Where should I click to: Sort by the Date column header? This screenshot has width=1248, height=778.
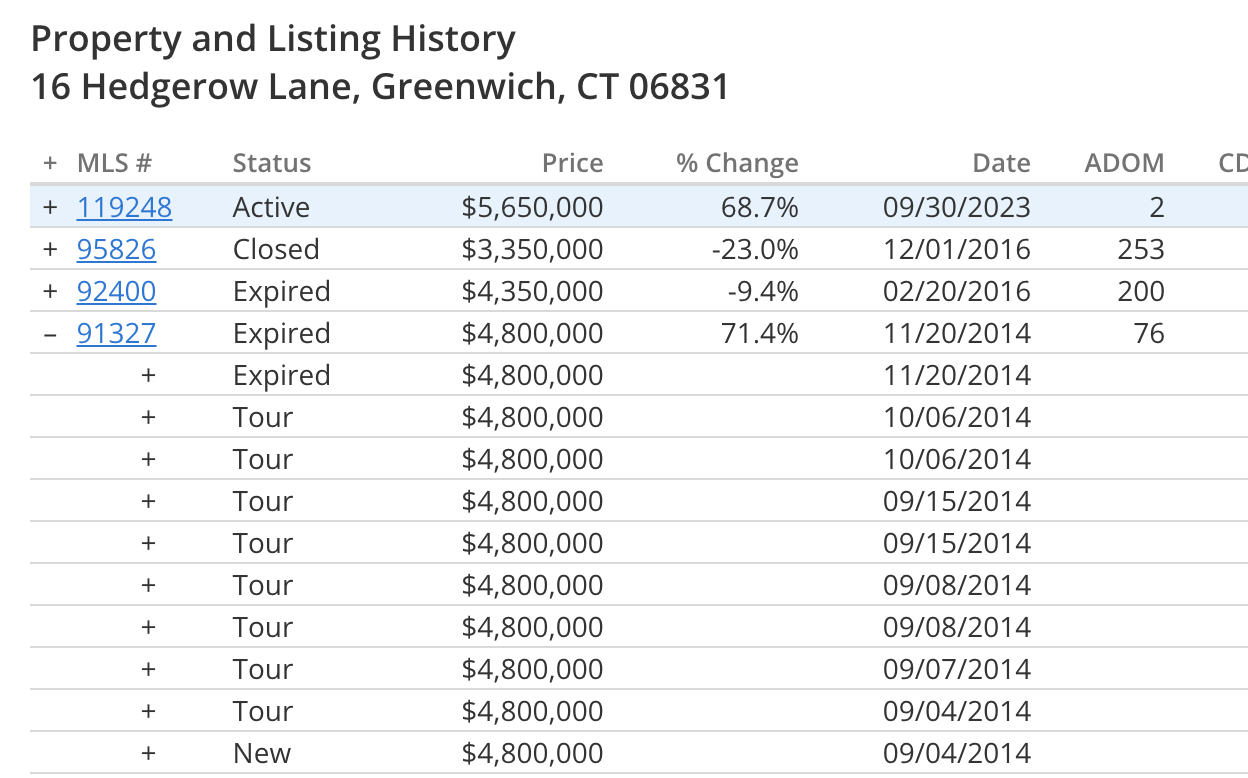1001,163
